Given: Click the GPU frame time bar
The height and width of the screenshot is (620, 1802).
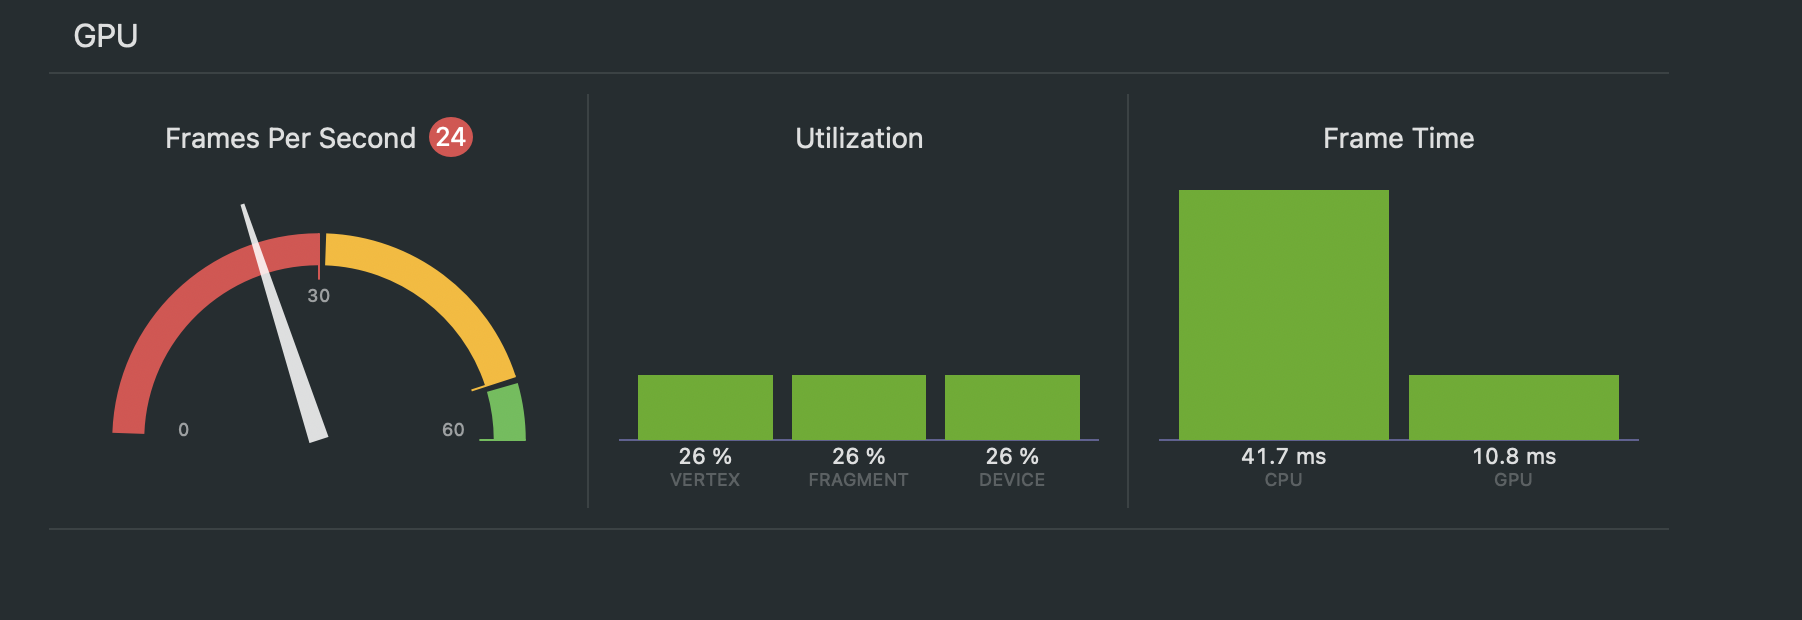Looking at the screenshot, I should tap(1513, 407).
